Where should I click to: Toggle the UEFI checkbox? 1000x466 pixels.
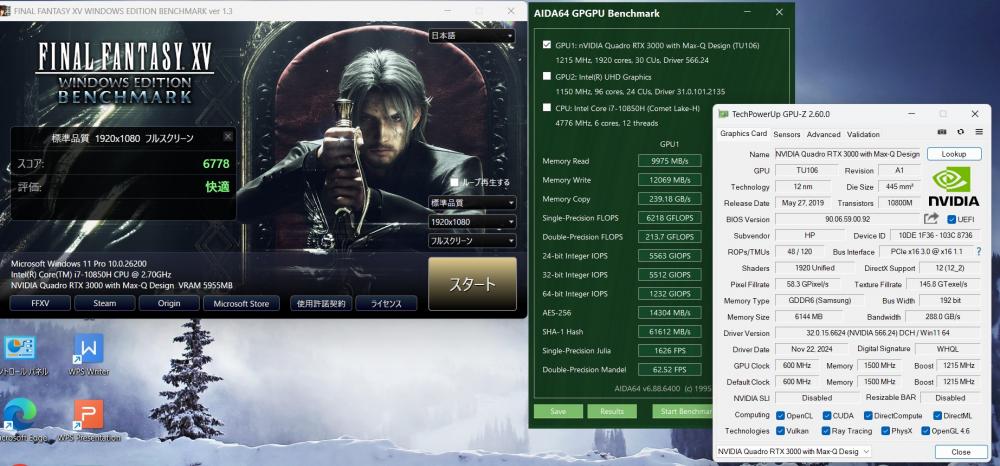[952, 219]
